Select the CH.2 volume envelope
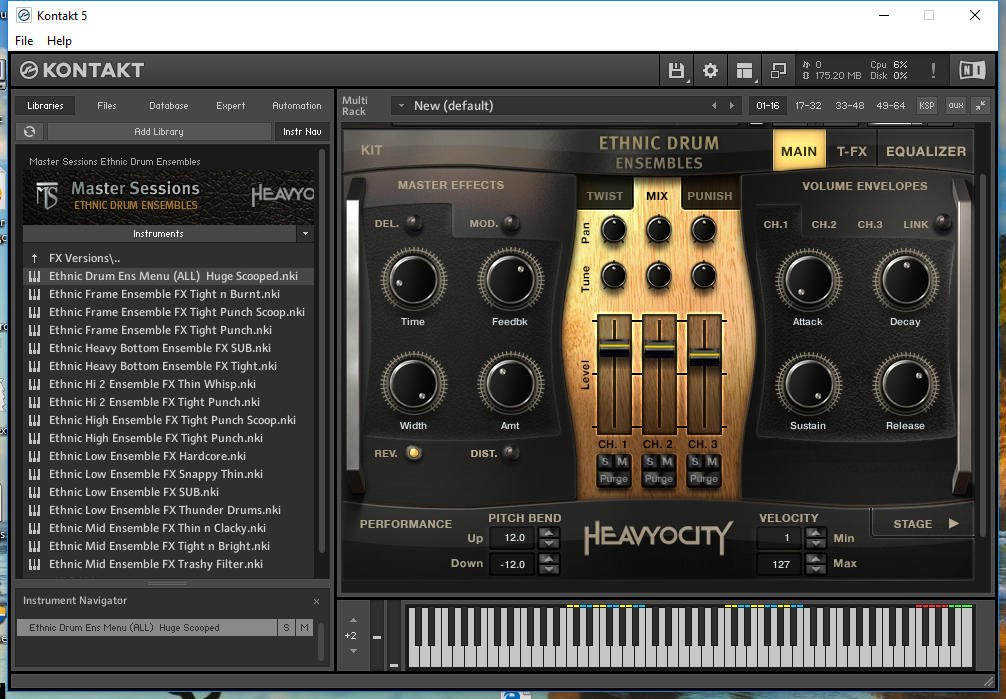Viewport: 1006px width, 699px height. 824,225
